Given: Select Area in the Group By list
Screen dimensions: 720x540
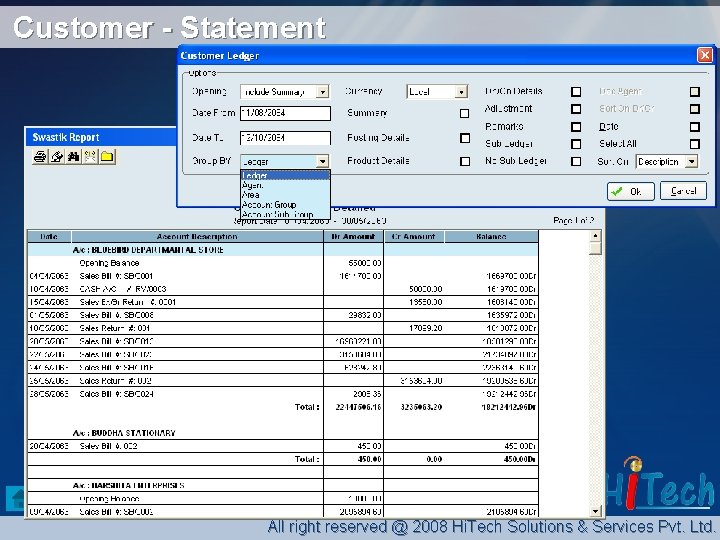Looking at the screenshot, I should (x=285, y=195).
